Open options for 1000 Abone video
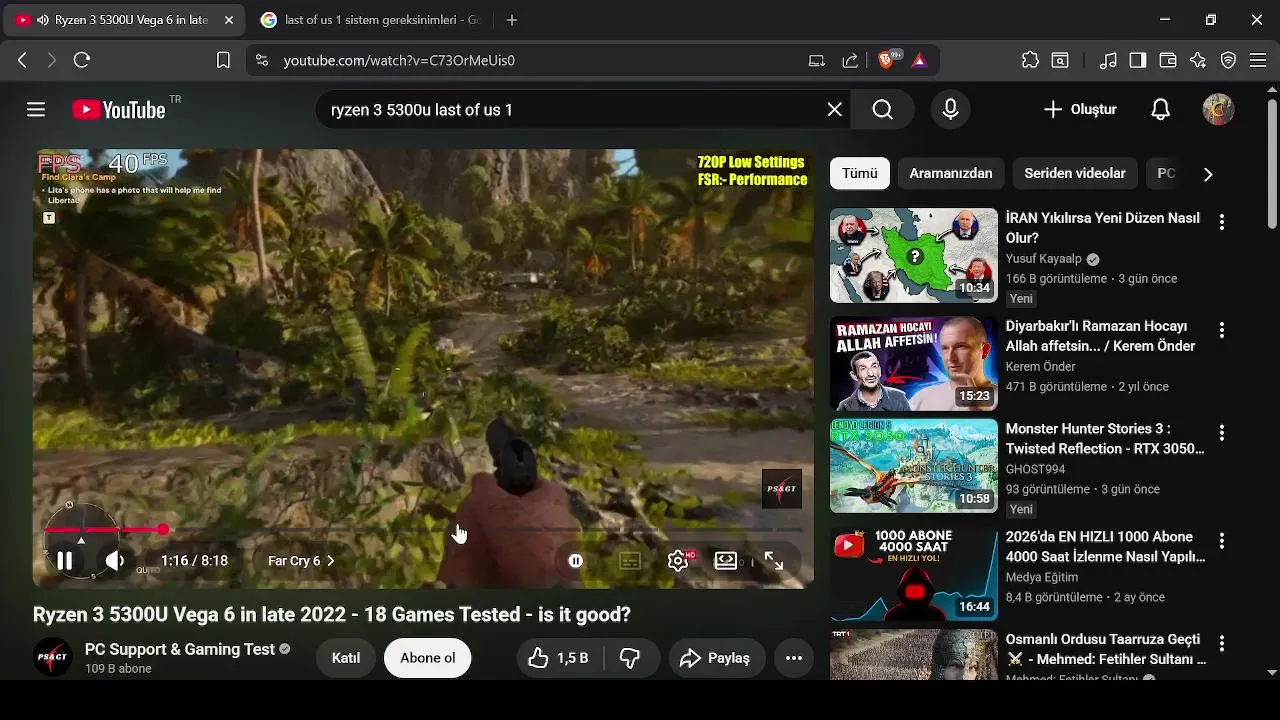The width and height of the screenshot is (1280, 720). click(x=1221, y=541)
